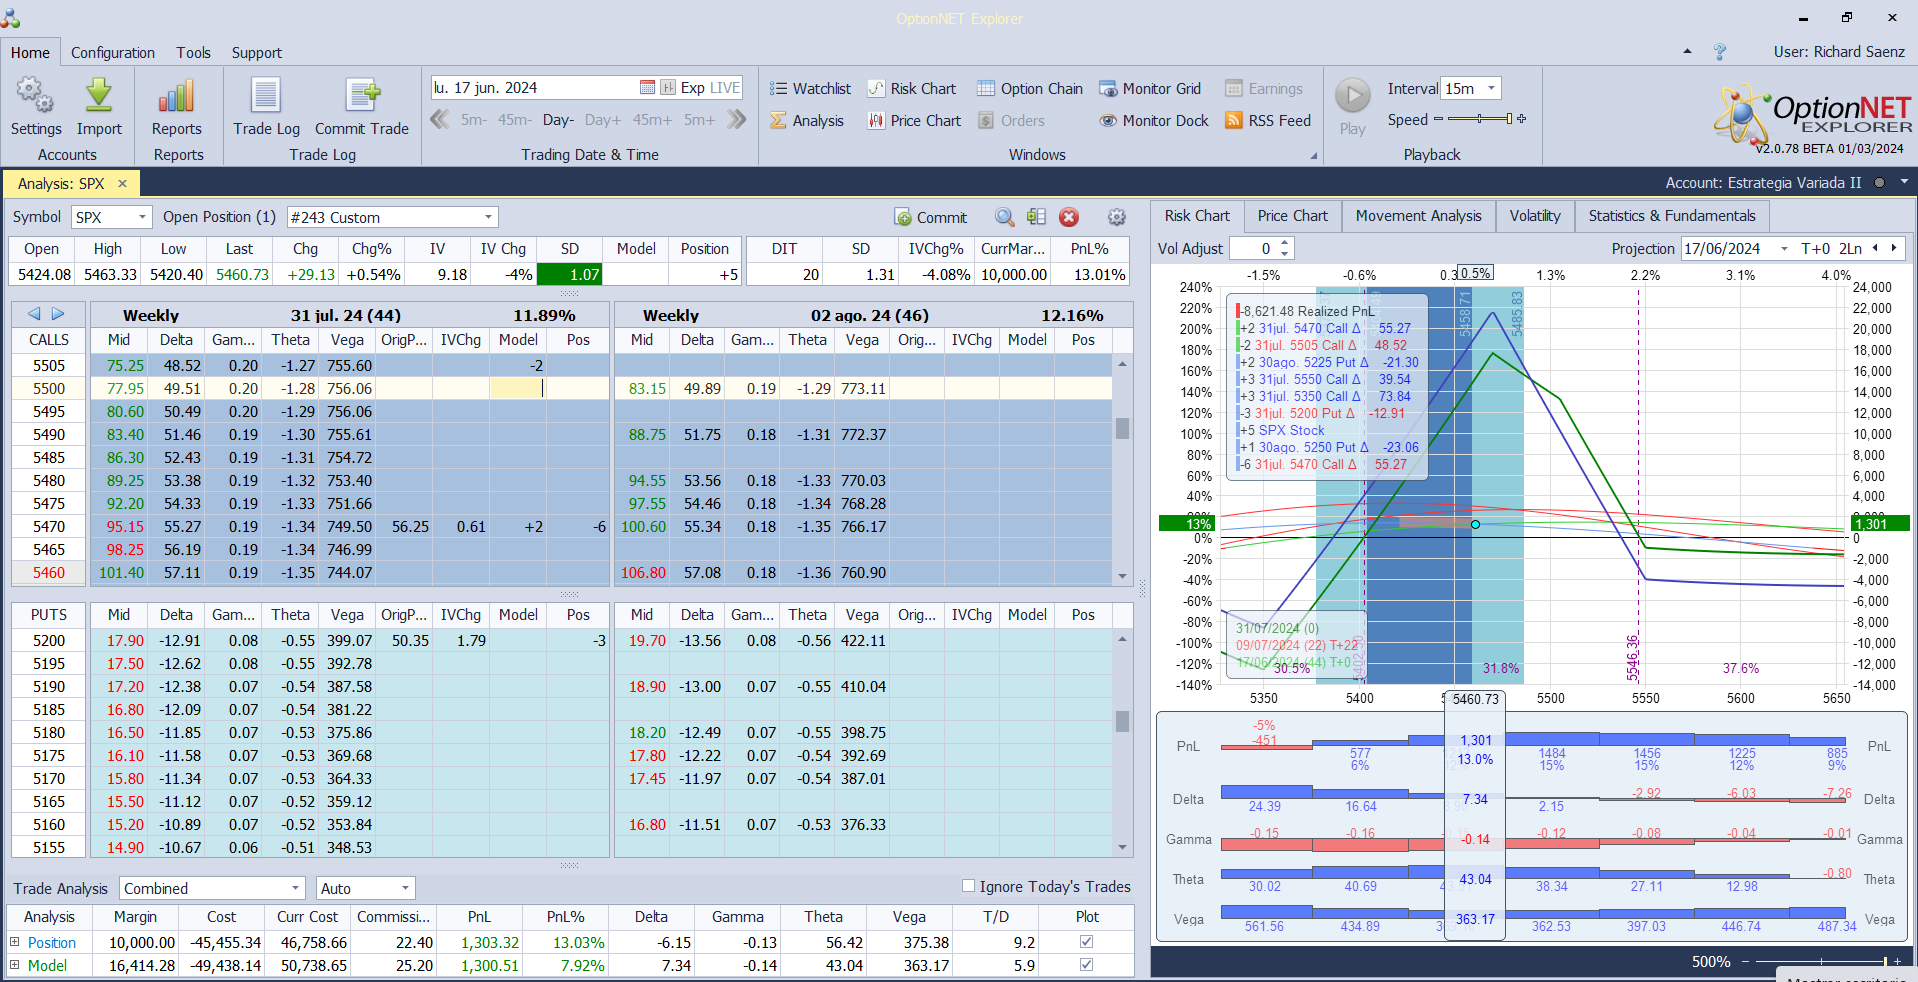Viewport: 1918px width, 982px height.
Task: Open the Analysis sigma window
Action: (807, 121)
